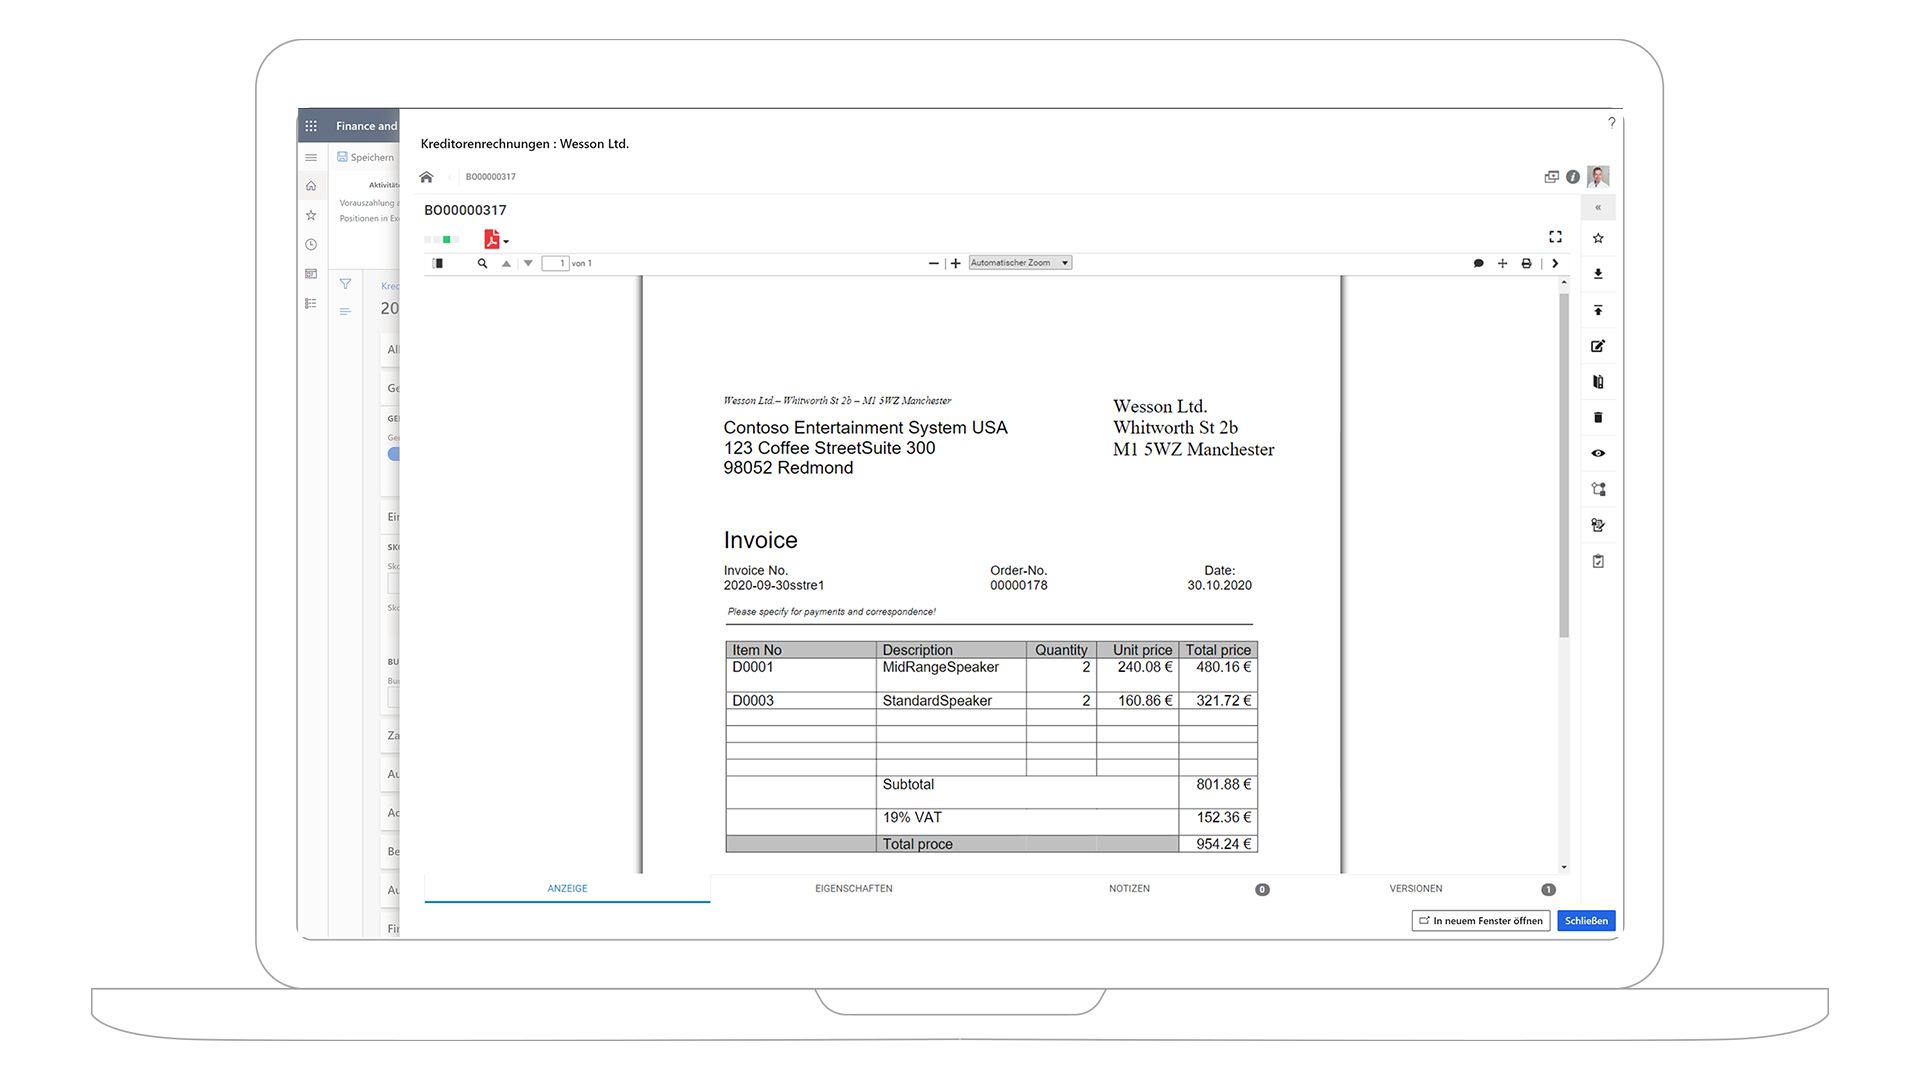Select the StandardSpeaker description cell
The image size is (1920, 1080).
(x=951, y=700)
